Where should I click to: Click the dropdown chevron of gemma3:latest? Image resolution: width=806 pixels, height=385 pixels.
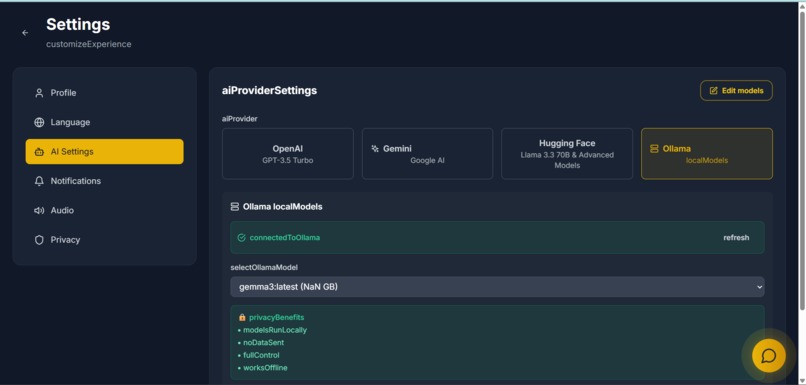point(759,287)
